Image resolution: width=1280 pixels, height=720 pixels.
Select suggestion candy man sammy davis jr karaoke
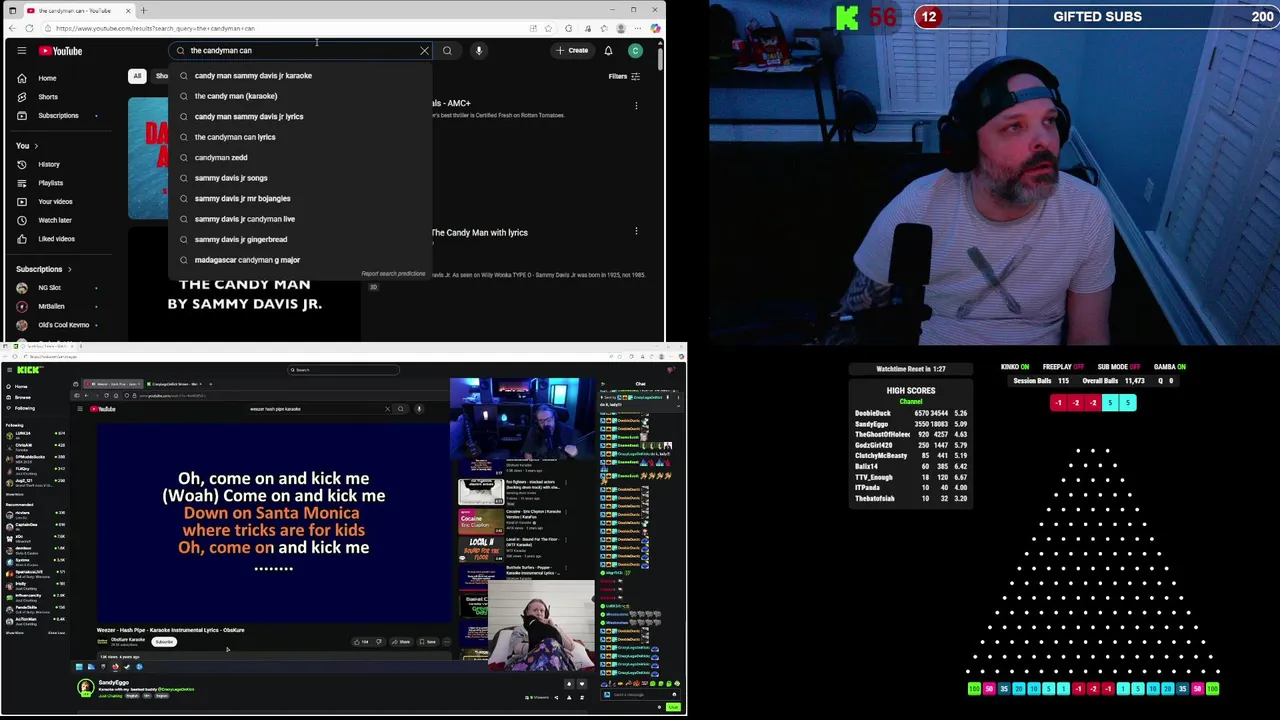click(x=300, y=75)
